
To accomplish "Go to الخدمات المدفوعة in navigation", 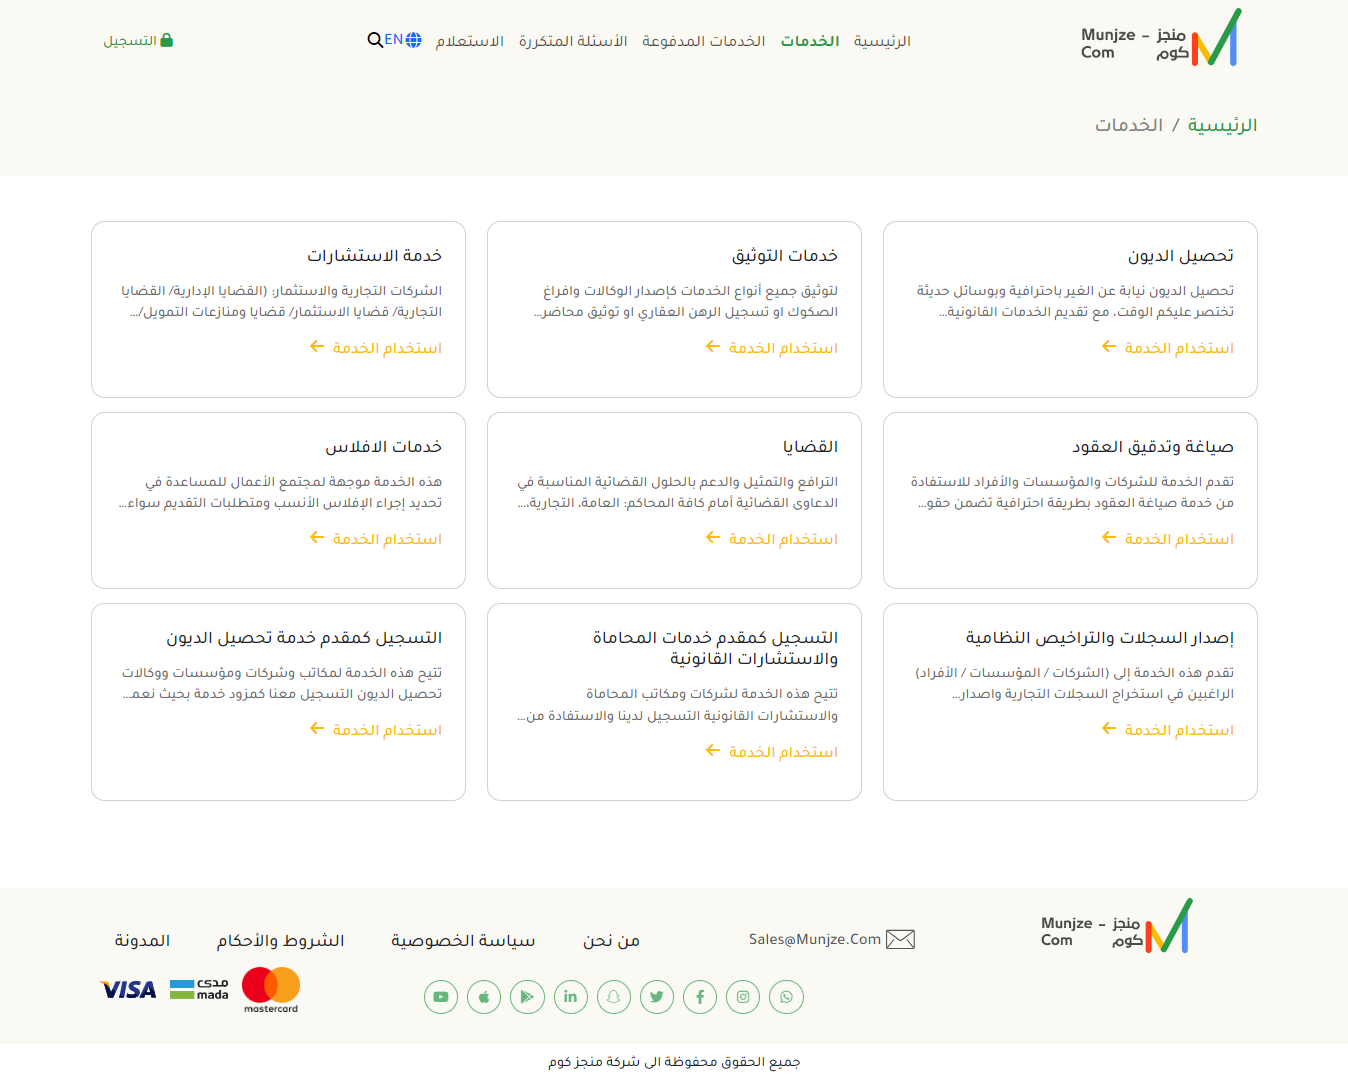I will point(703,41).
